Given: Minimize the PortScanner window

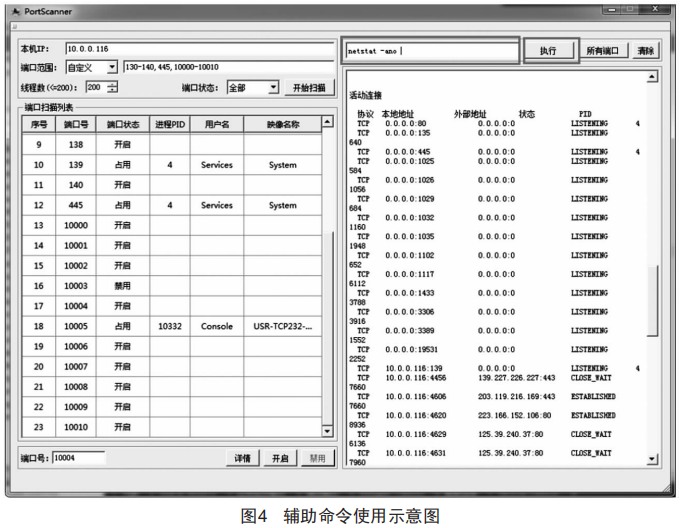Looking at the screenshot, I should (614, 8).
